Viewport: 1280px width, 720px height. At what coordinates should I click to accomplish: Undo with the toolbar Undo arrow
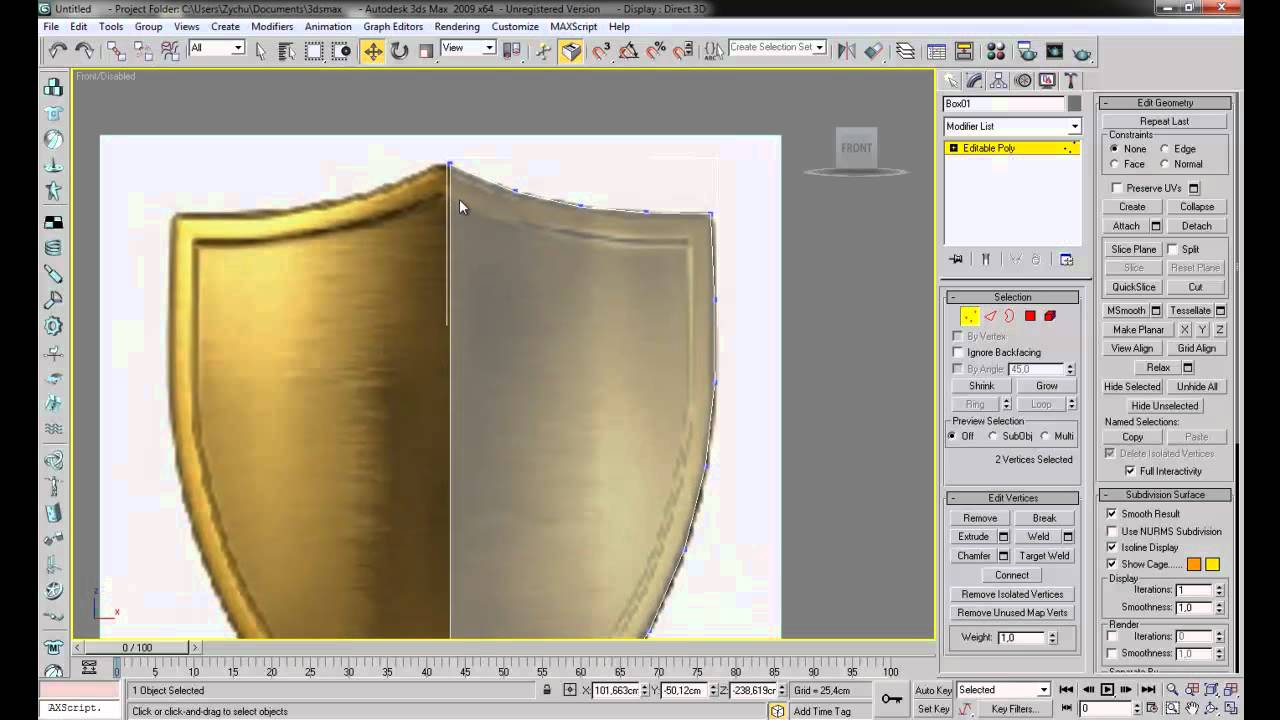click(x=57, y=51)
